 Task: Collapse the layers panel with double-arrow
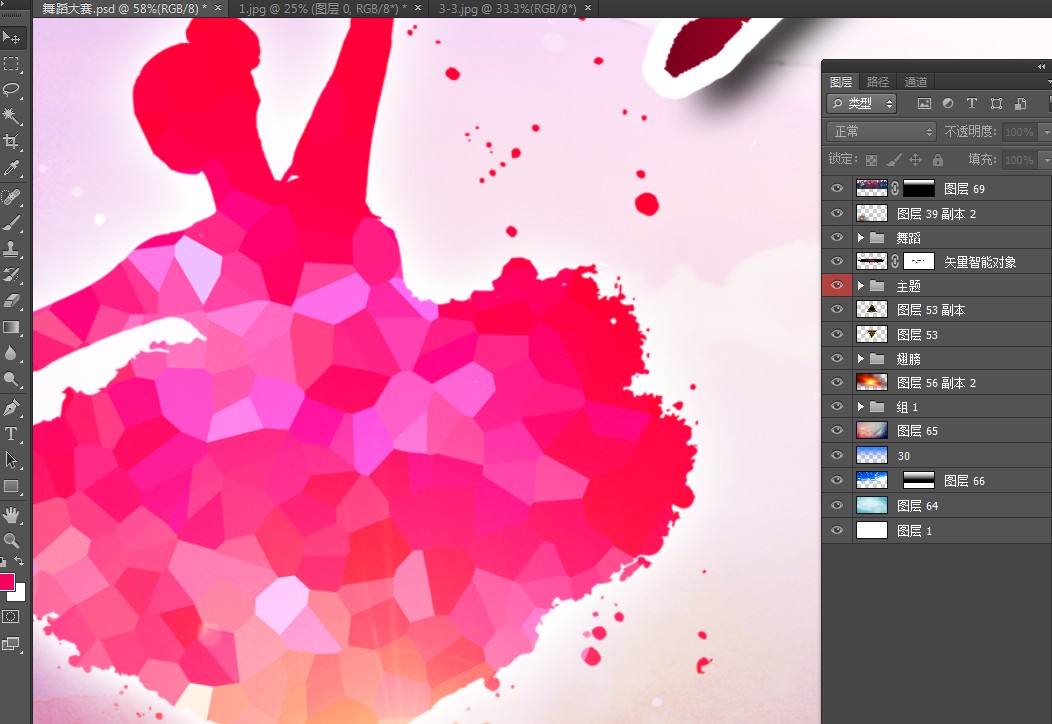point(1041,66)
